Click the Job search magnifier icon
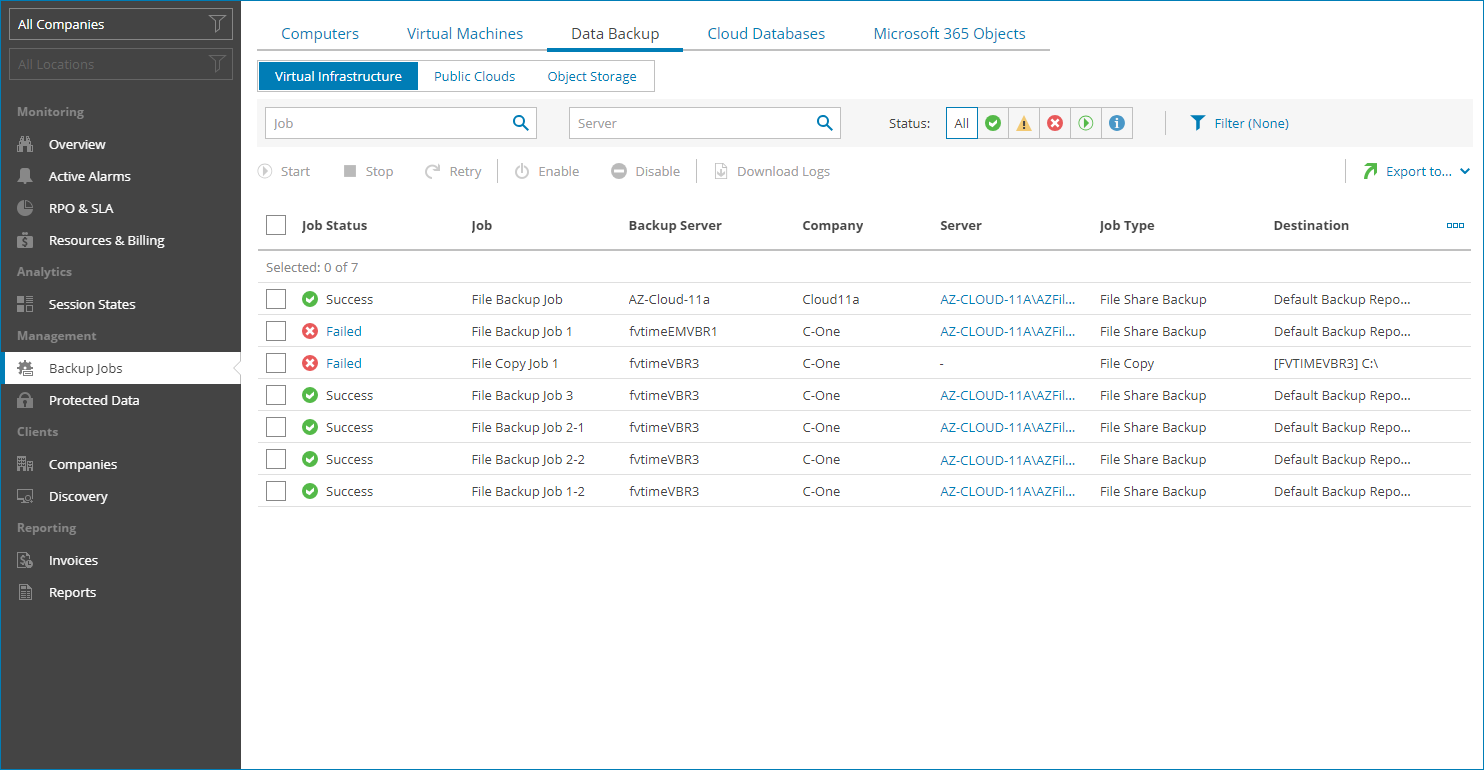 pyautogui.click(x=520, y=122)
